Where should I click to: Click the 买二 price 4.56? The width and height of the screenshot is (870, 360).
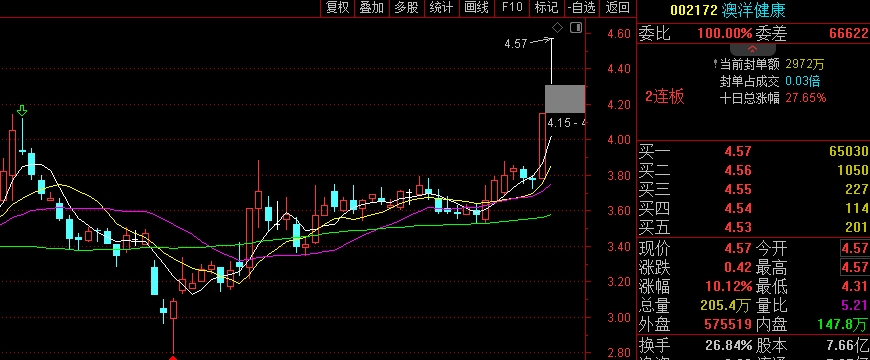pos(737,170)
